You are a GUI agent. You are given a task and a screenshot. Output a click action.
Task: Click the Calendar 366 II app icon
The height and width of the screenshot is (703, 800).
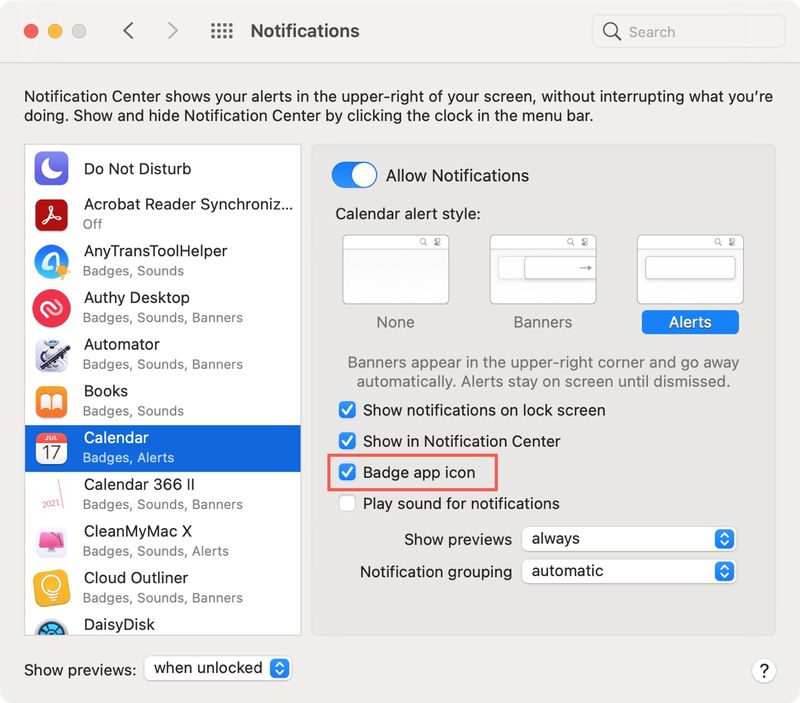point(51,495)
